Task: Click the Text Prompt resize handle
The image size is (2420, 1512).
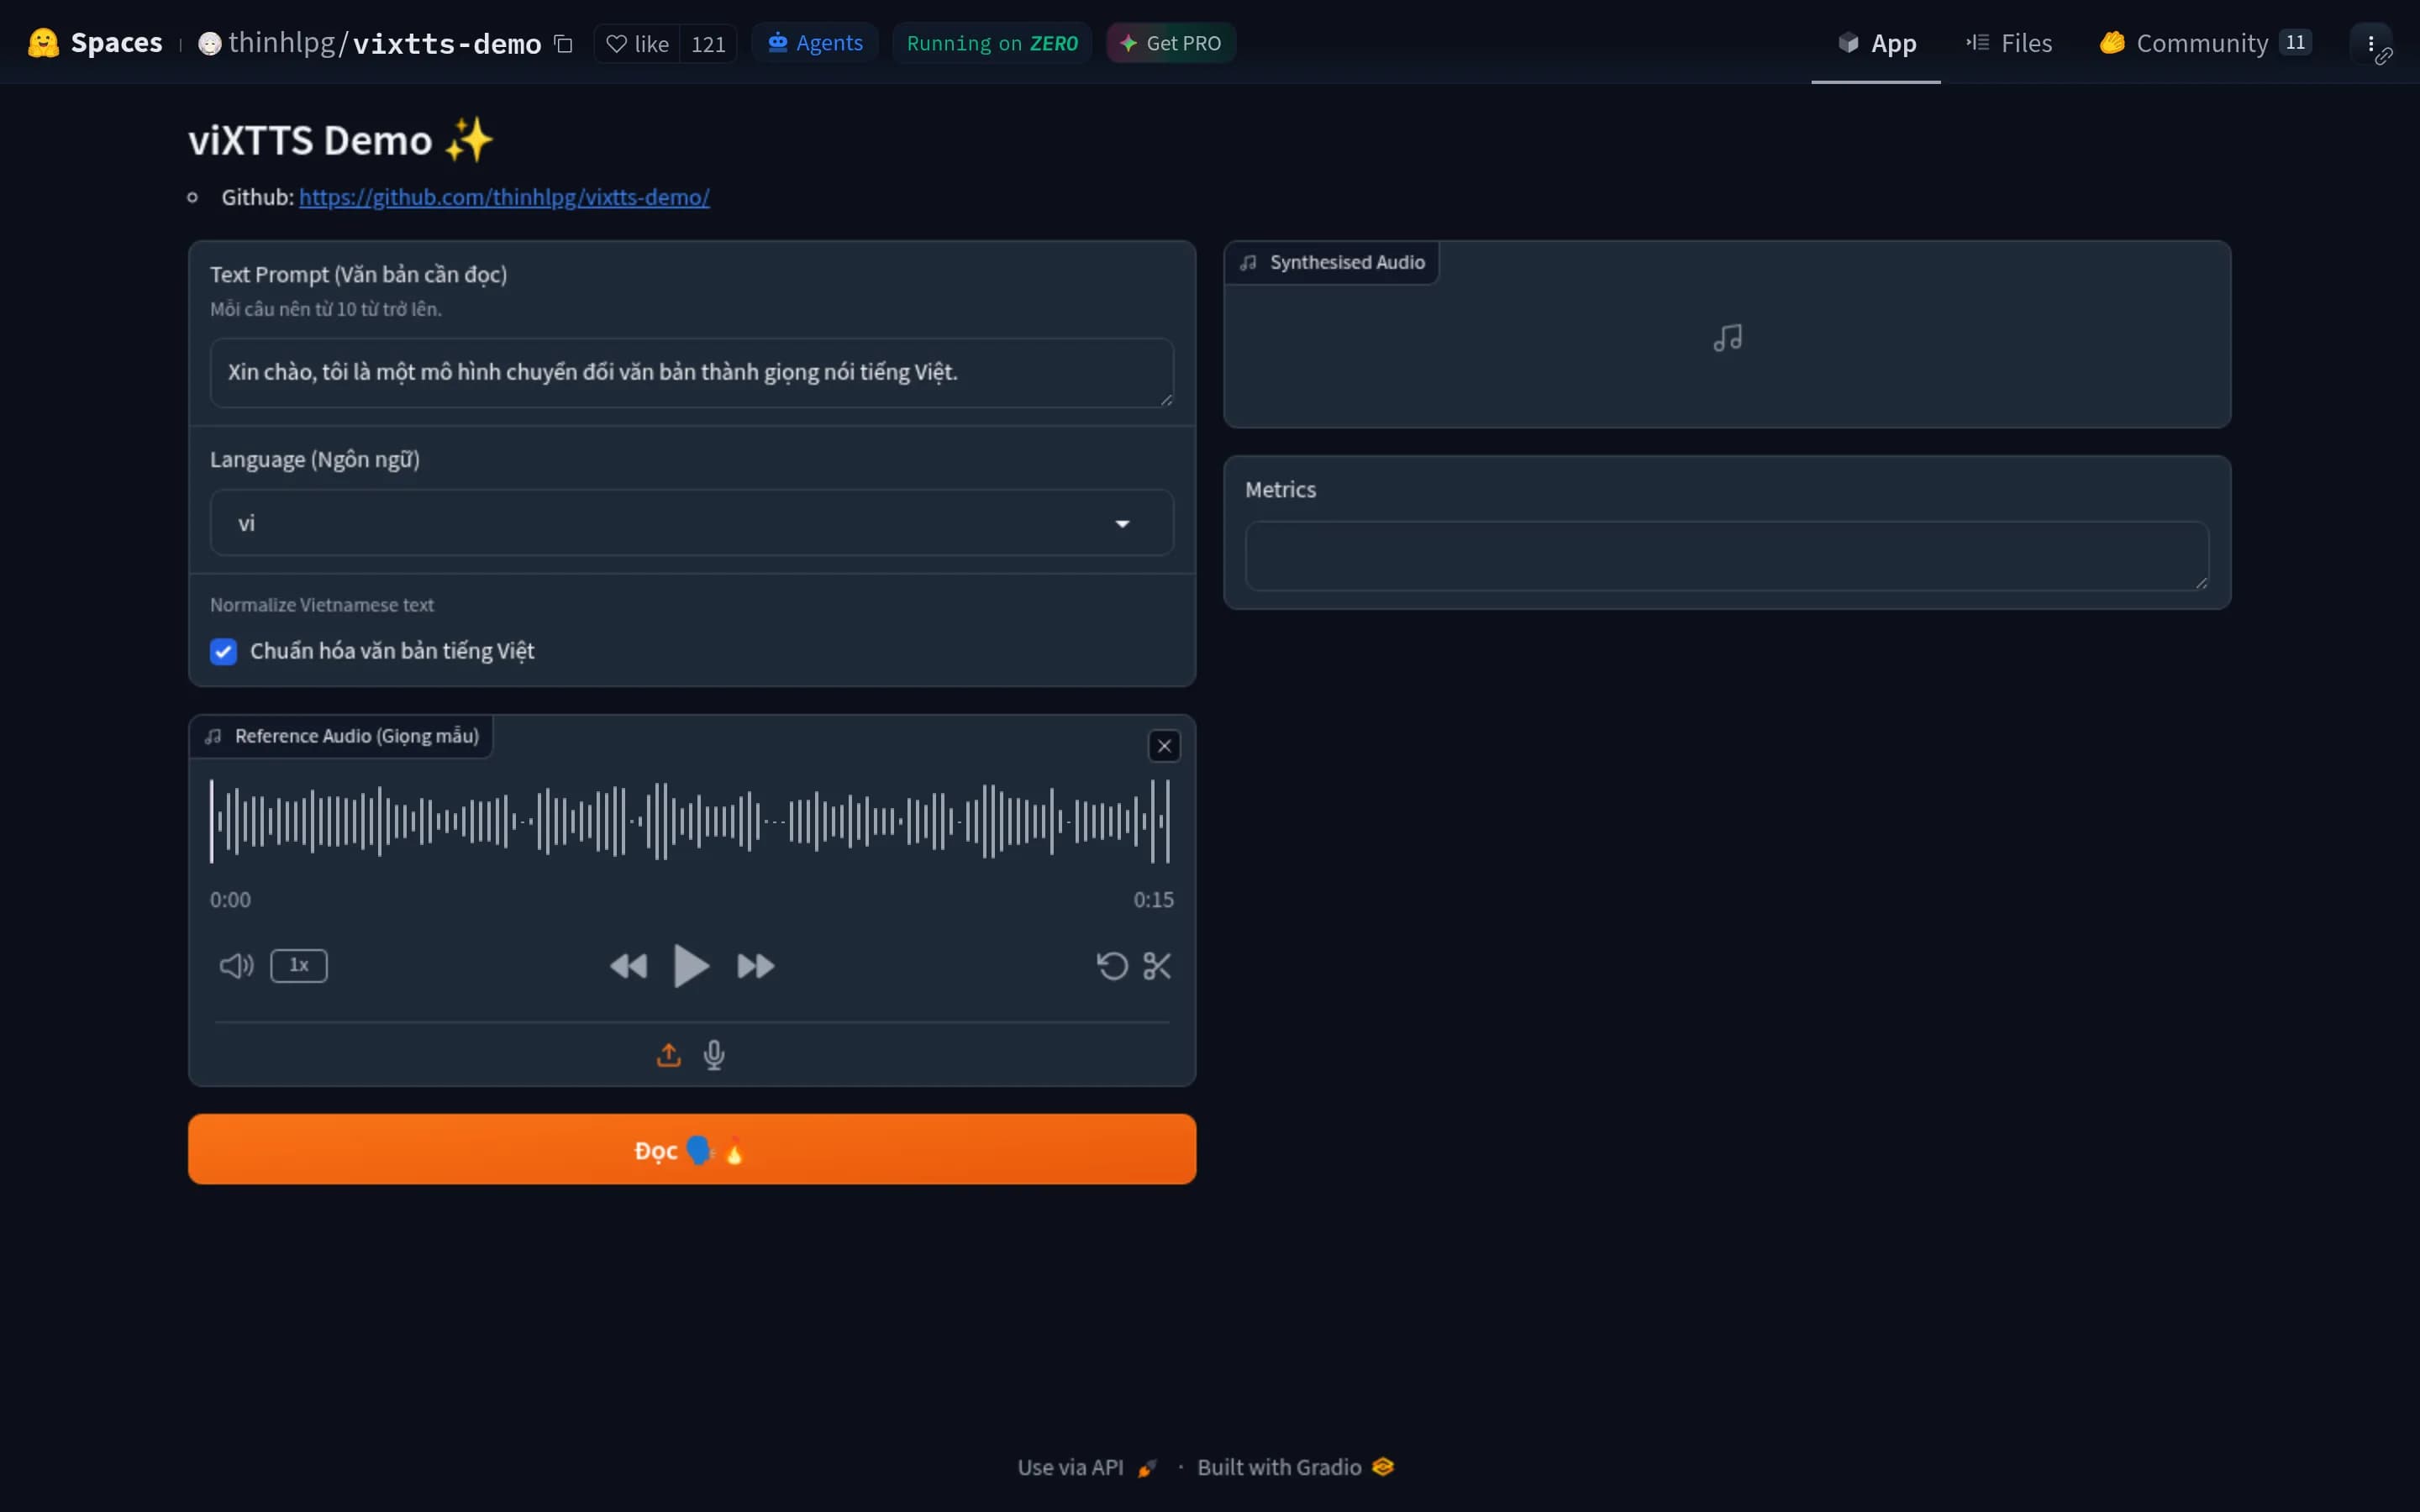Action: click(1166, 400)
